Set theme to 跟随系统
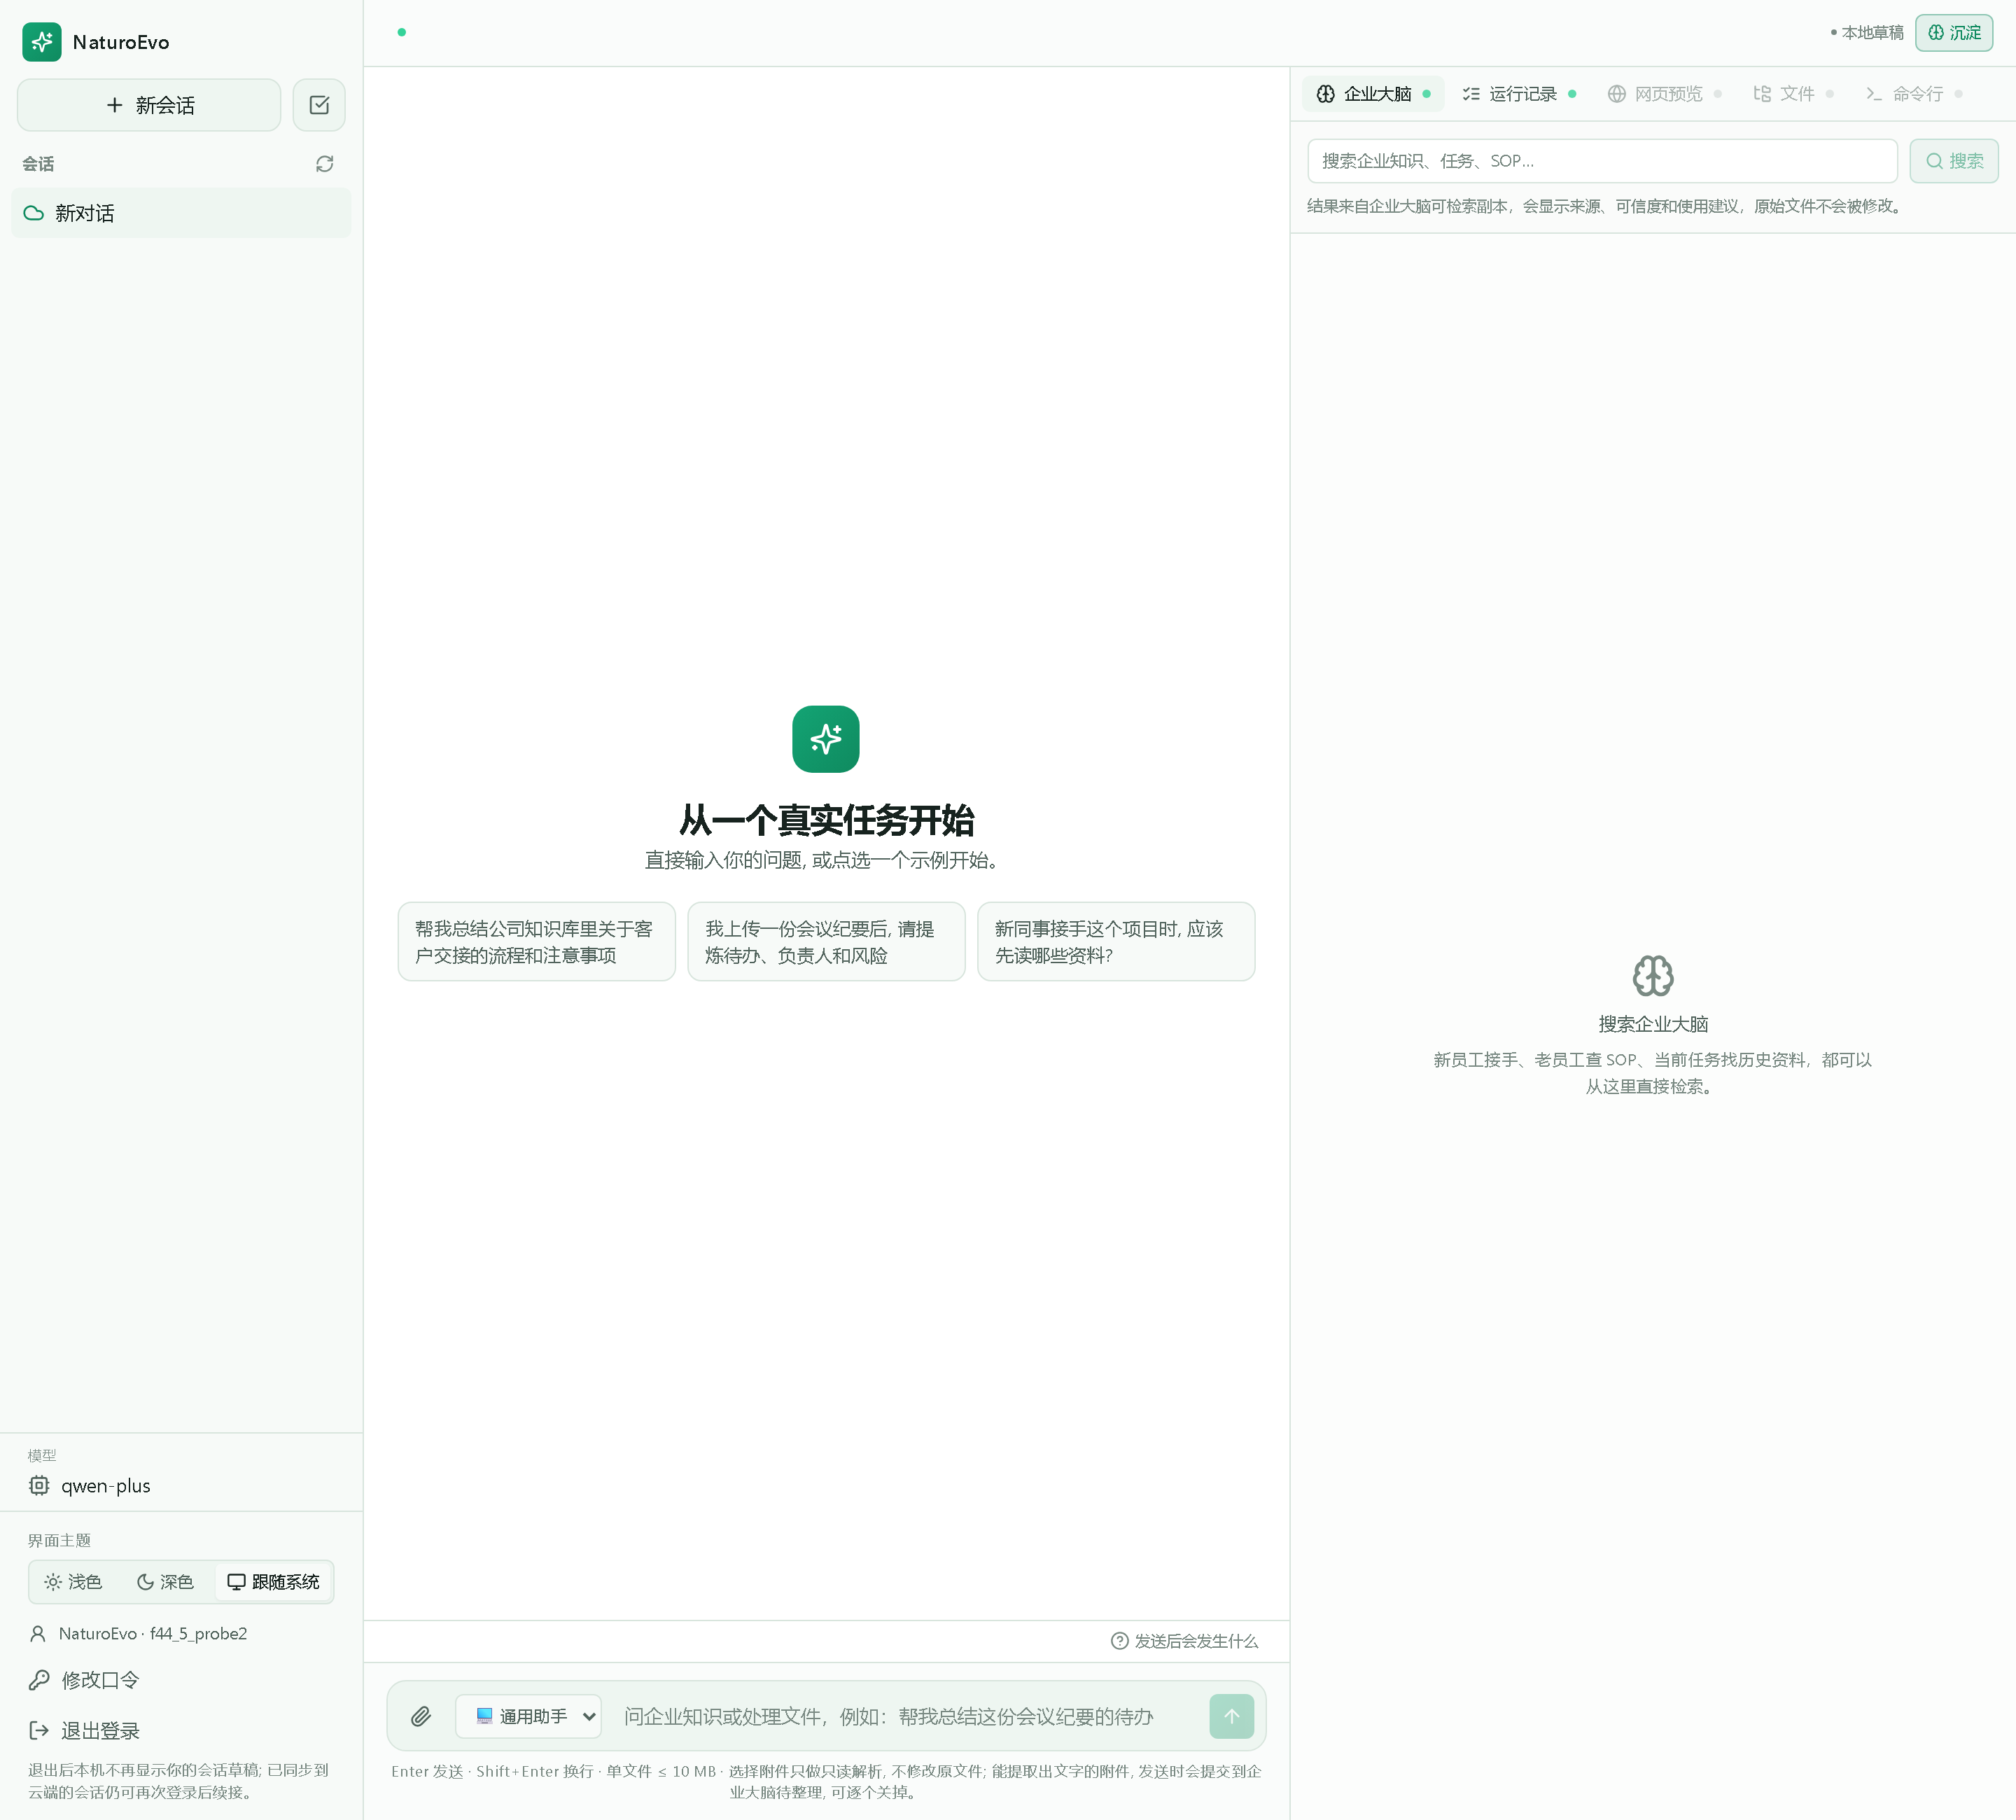The width and height of the screenshot is (2016, 1820). (x=273, y=1582)
